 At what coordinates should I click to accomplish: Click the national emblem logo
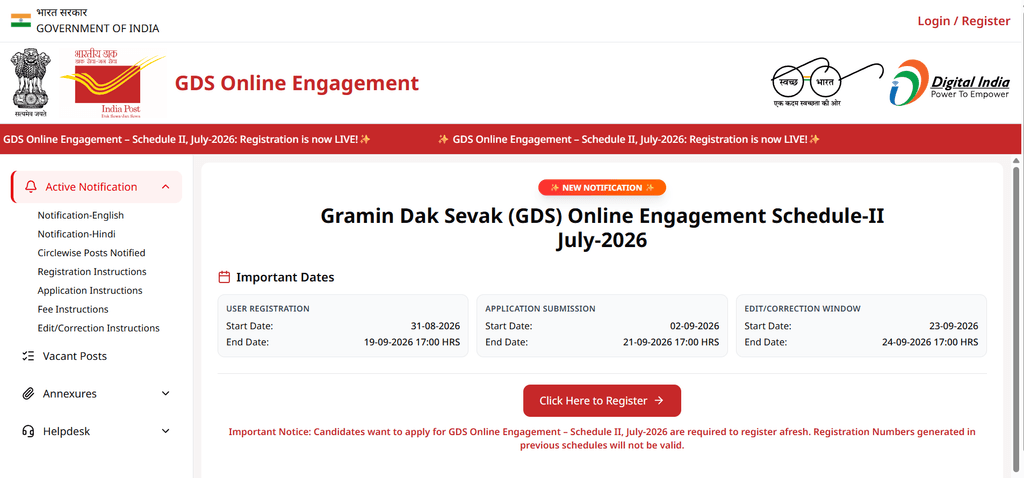(30, 82)
